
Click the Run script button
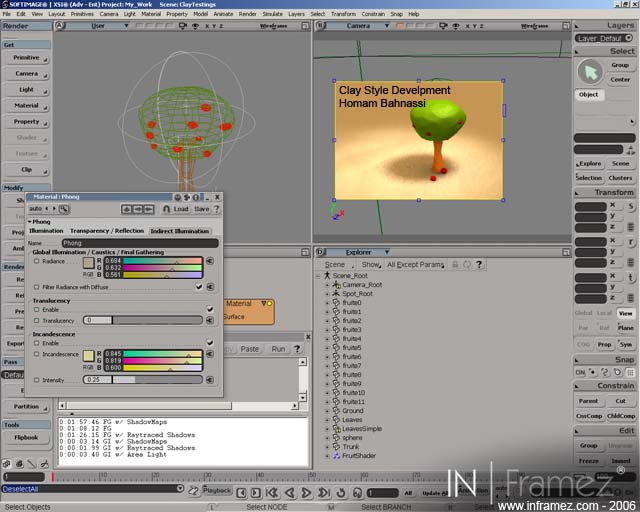278,349
